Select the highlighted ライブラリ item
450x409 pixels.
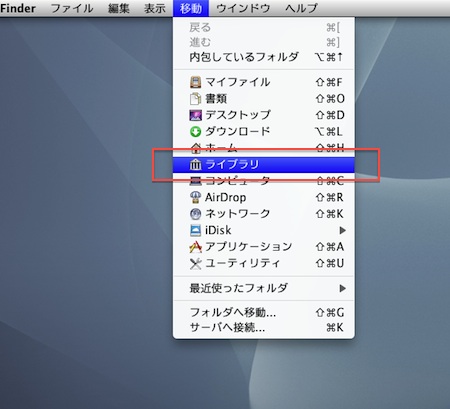tap(264, 164)
